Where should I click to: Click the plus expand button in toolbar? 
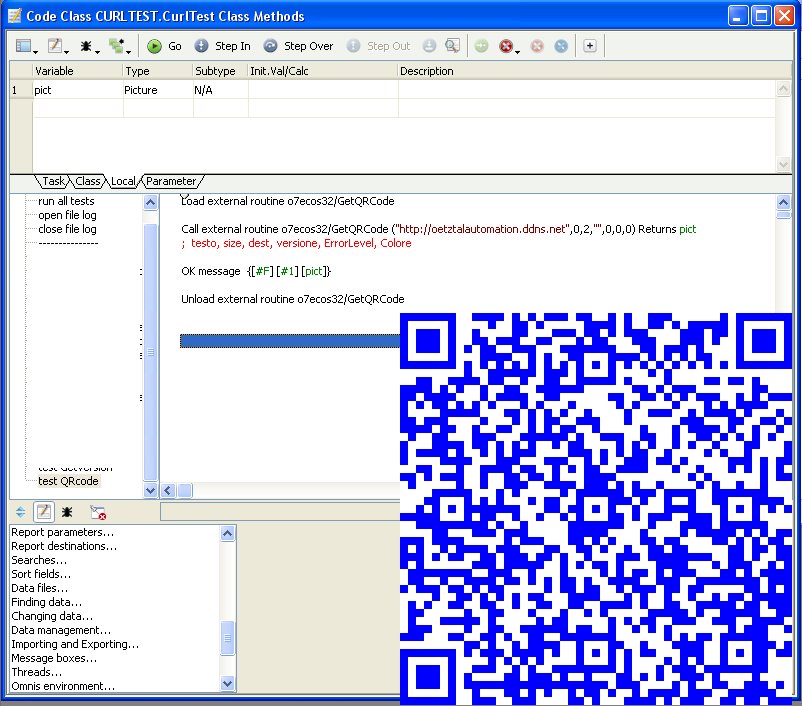(589, 46)
